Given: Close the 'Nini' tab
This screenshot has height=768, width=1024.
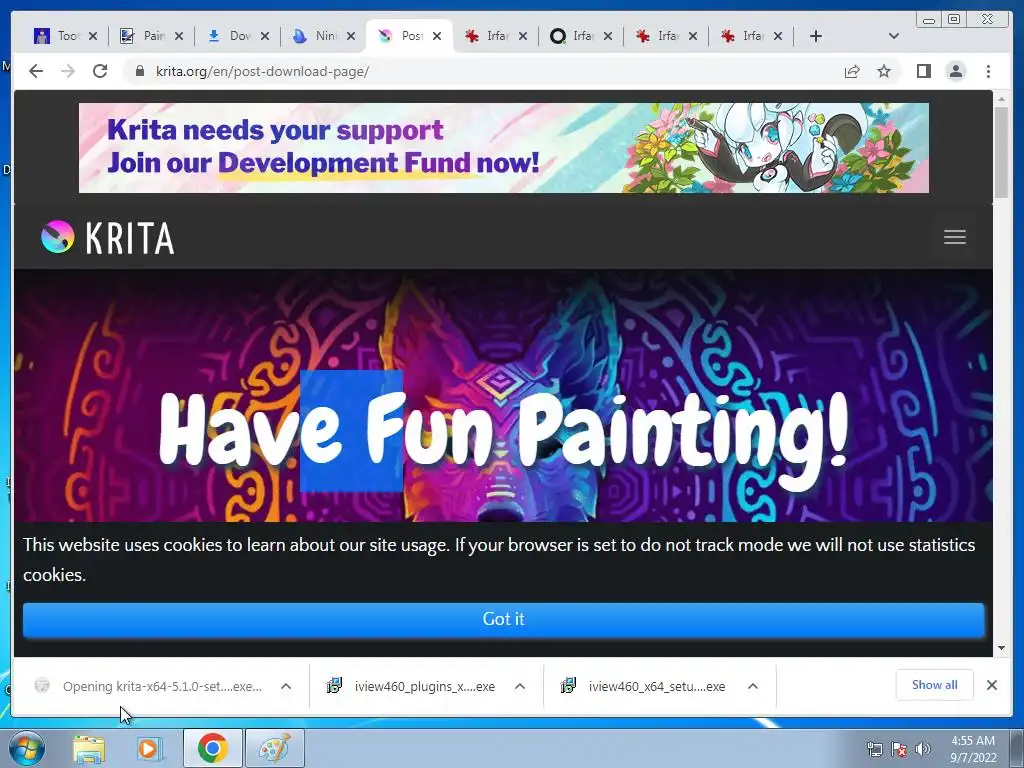Looking at the screenshot, I should [x=351, y=36].
